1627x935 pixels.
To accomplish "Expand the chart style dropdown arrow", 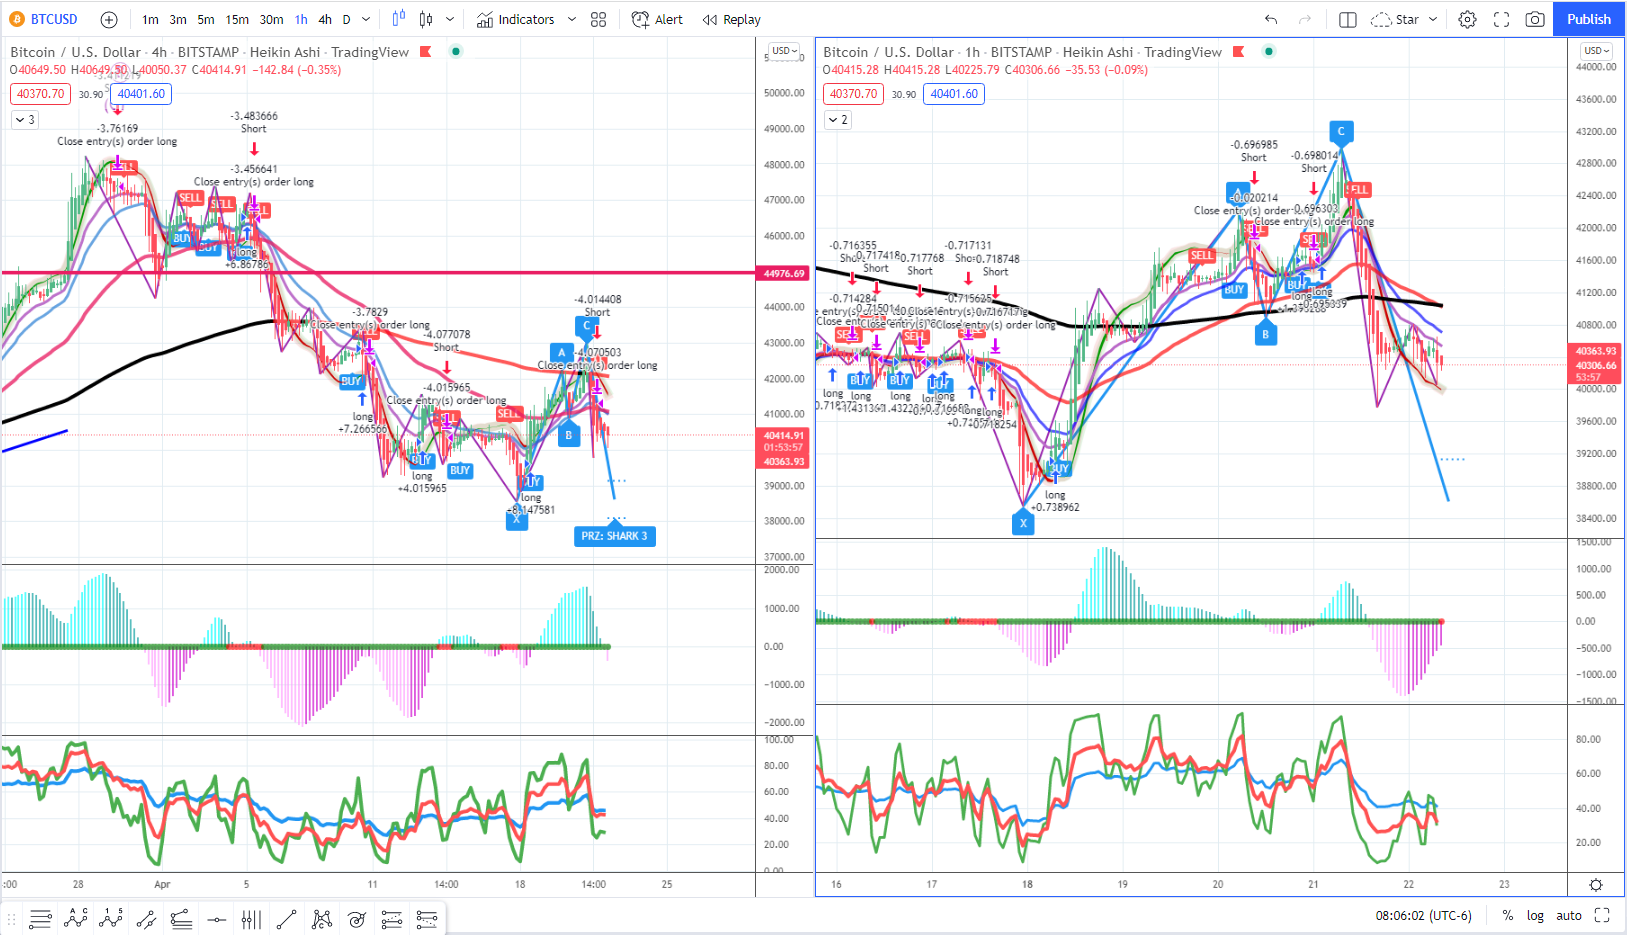I will point(450,19).
